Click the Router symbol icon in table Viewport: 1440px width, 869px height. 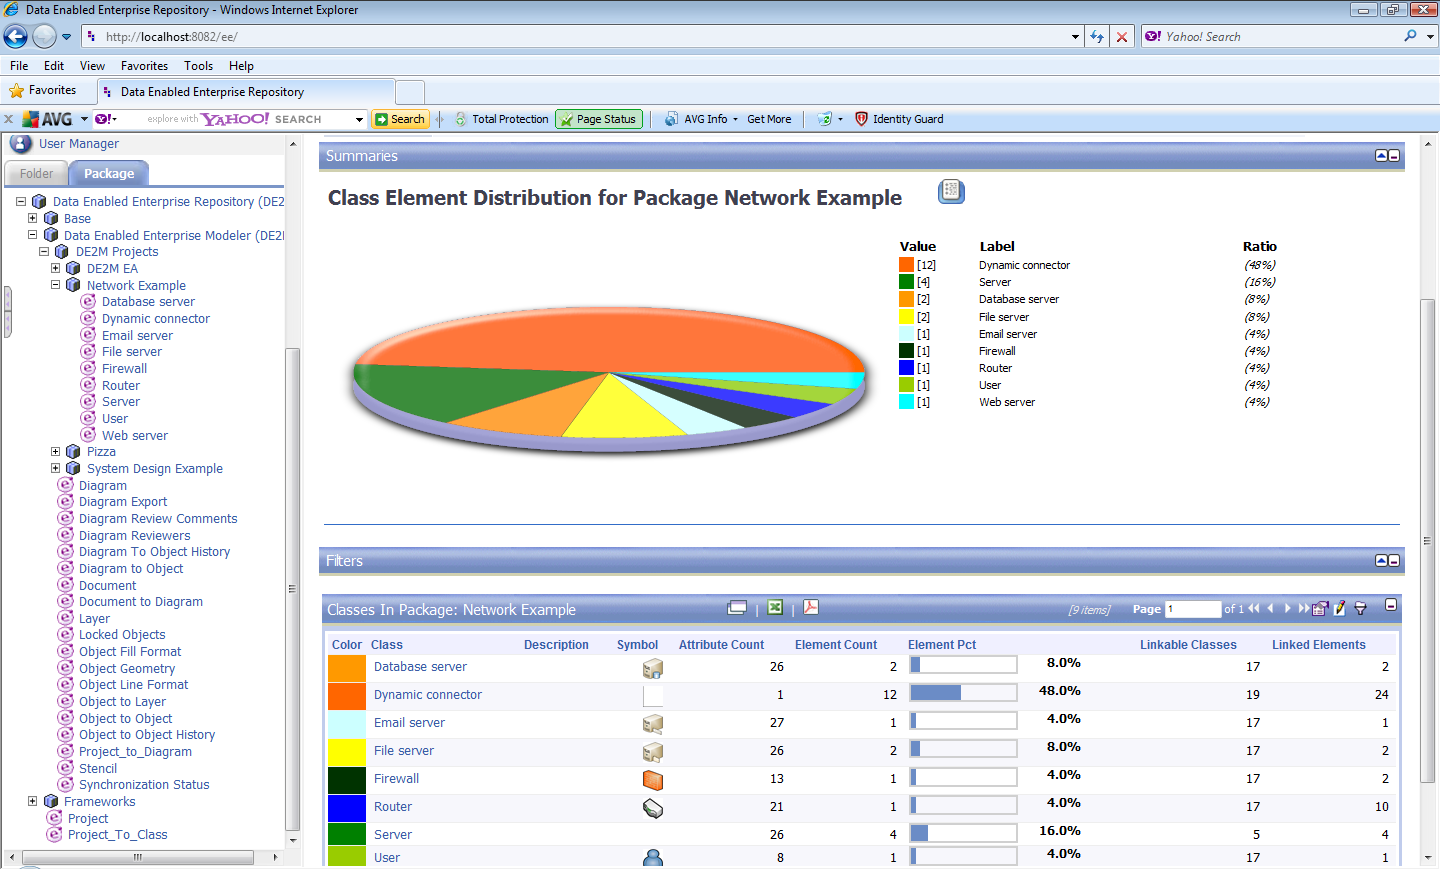click(653, 808)
